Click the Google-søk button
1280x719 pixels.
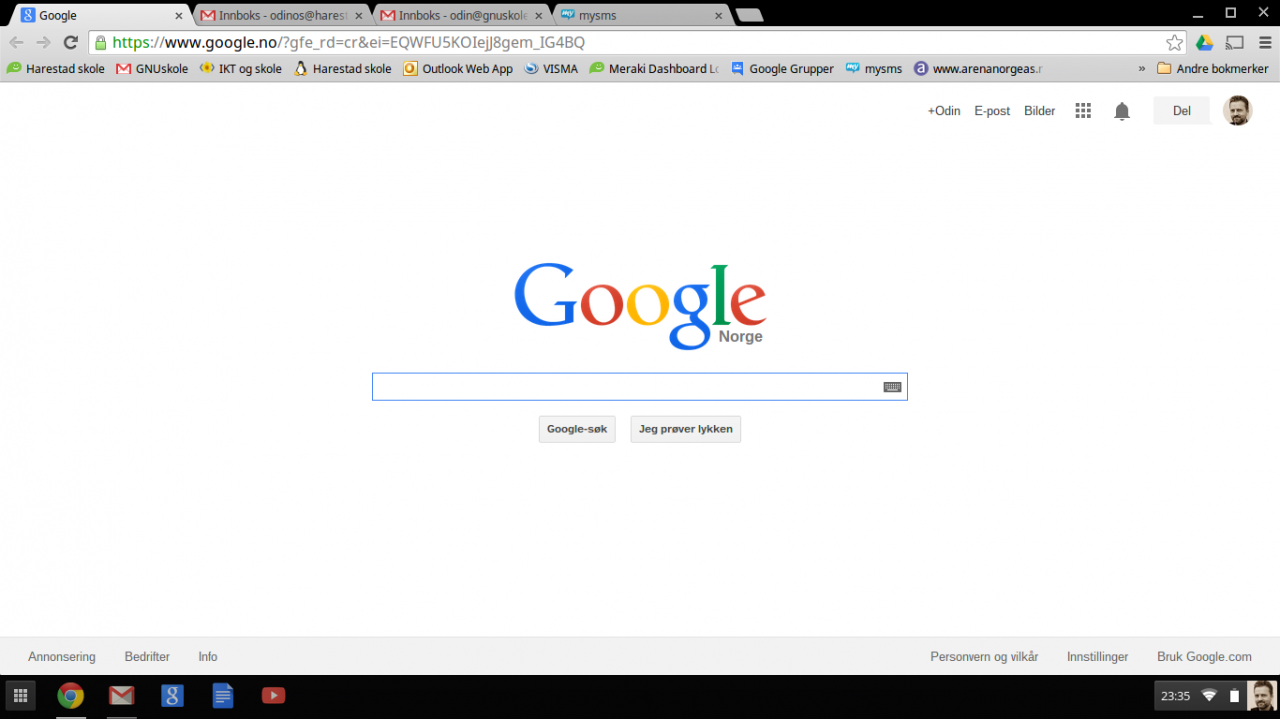click(577, 429)
